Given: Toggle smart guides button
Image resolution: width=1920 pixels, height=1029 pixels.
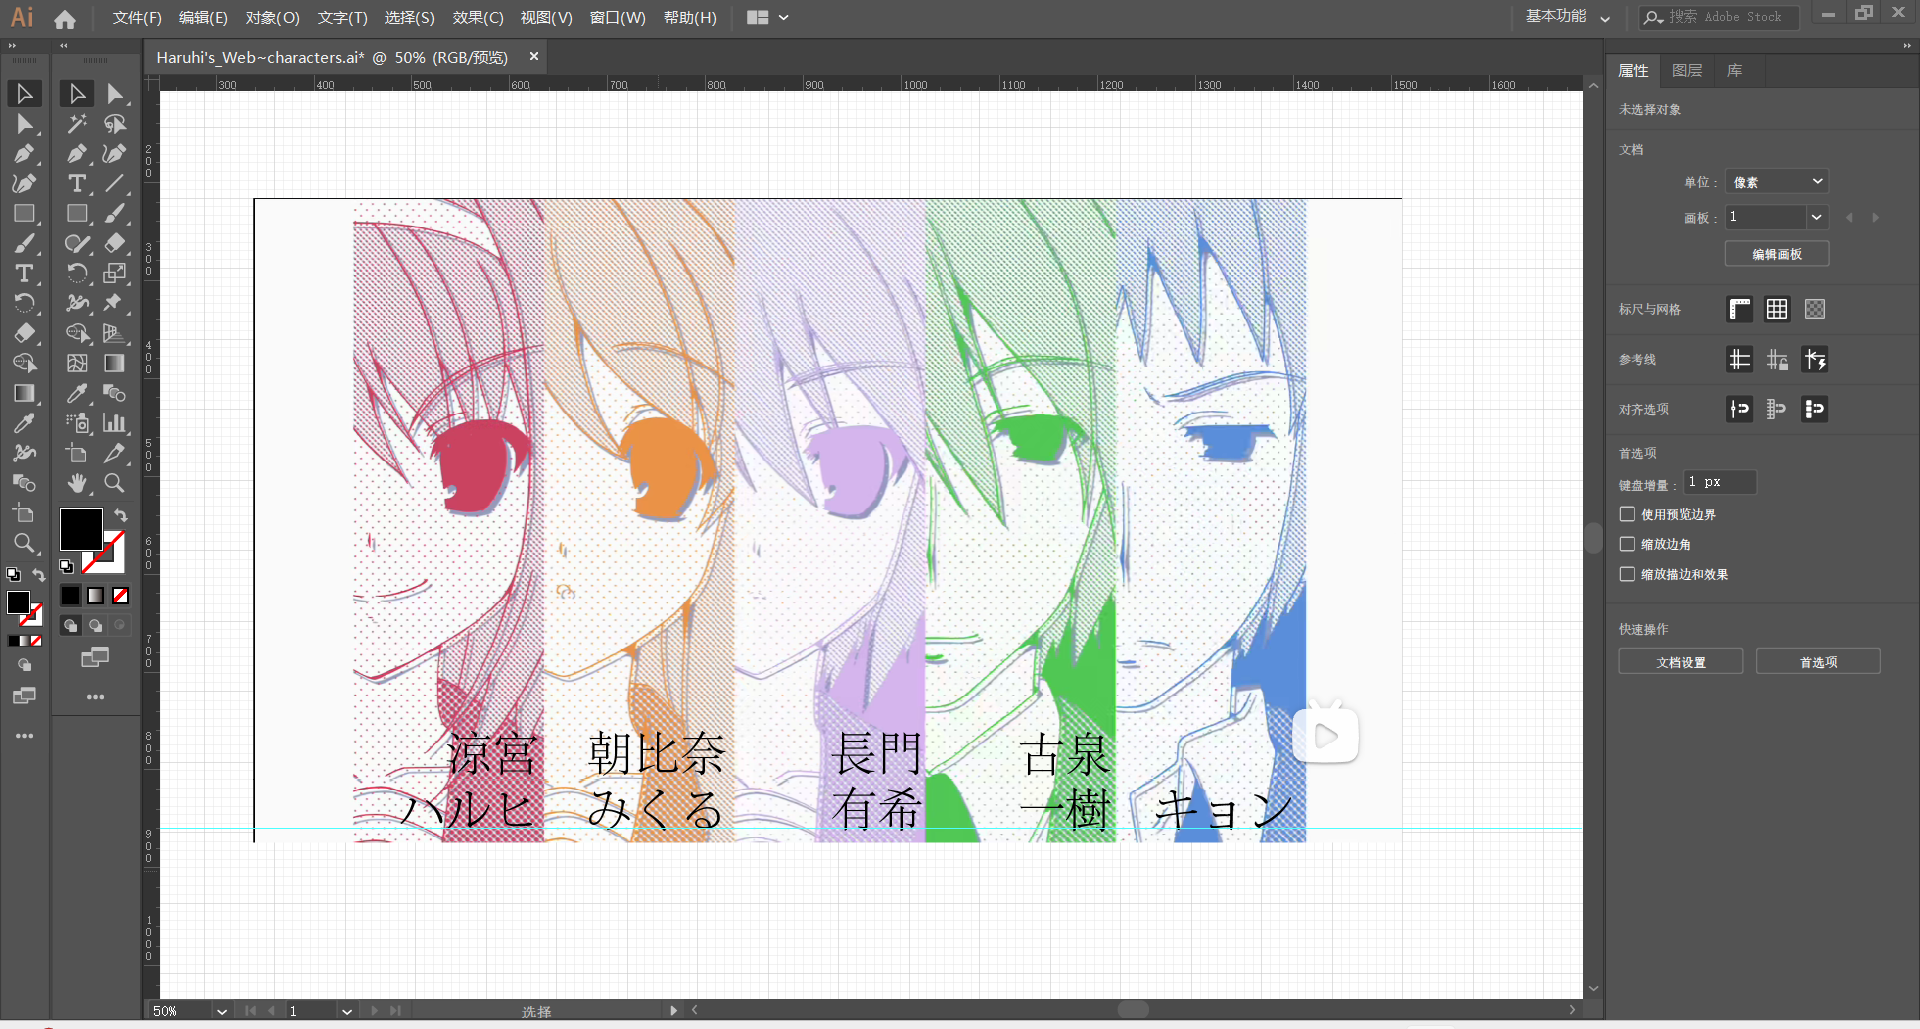Looking at the screenshot, I should coord(1815,359).
